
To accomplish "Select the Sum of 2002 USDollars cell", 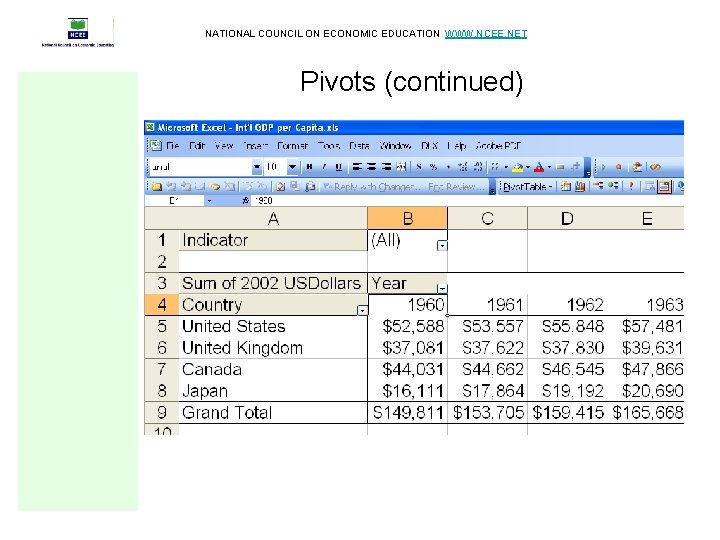I will coord(273,283).
